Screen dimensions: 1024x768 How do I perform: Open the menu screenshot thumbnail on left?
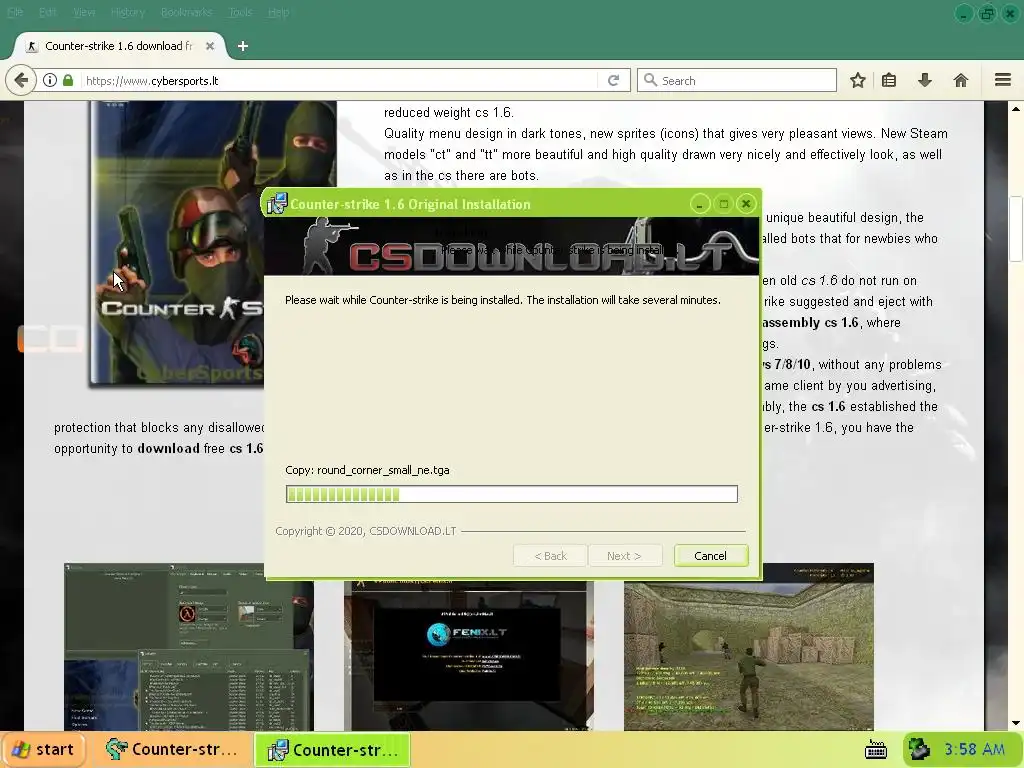point(189,647)
